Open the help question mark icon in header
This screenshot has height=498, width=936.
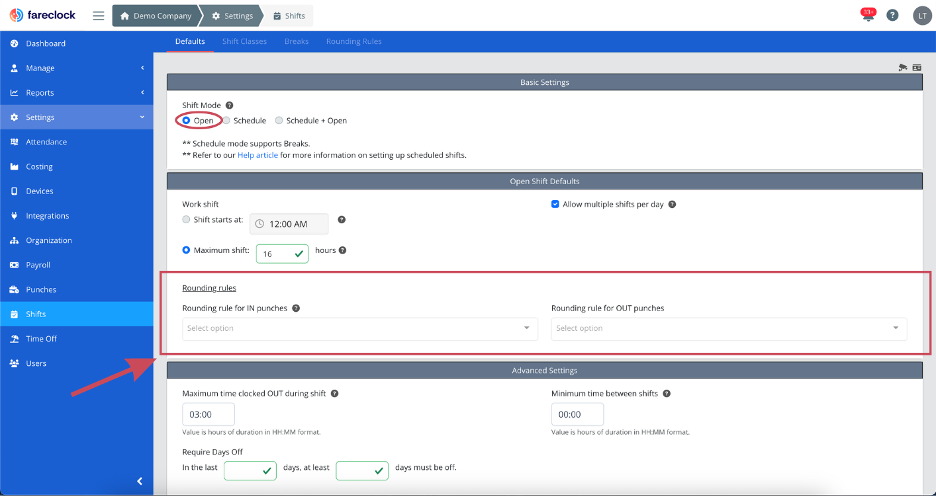coord(892,16)
